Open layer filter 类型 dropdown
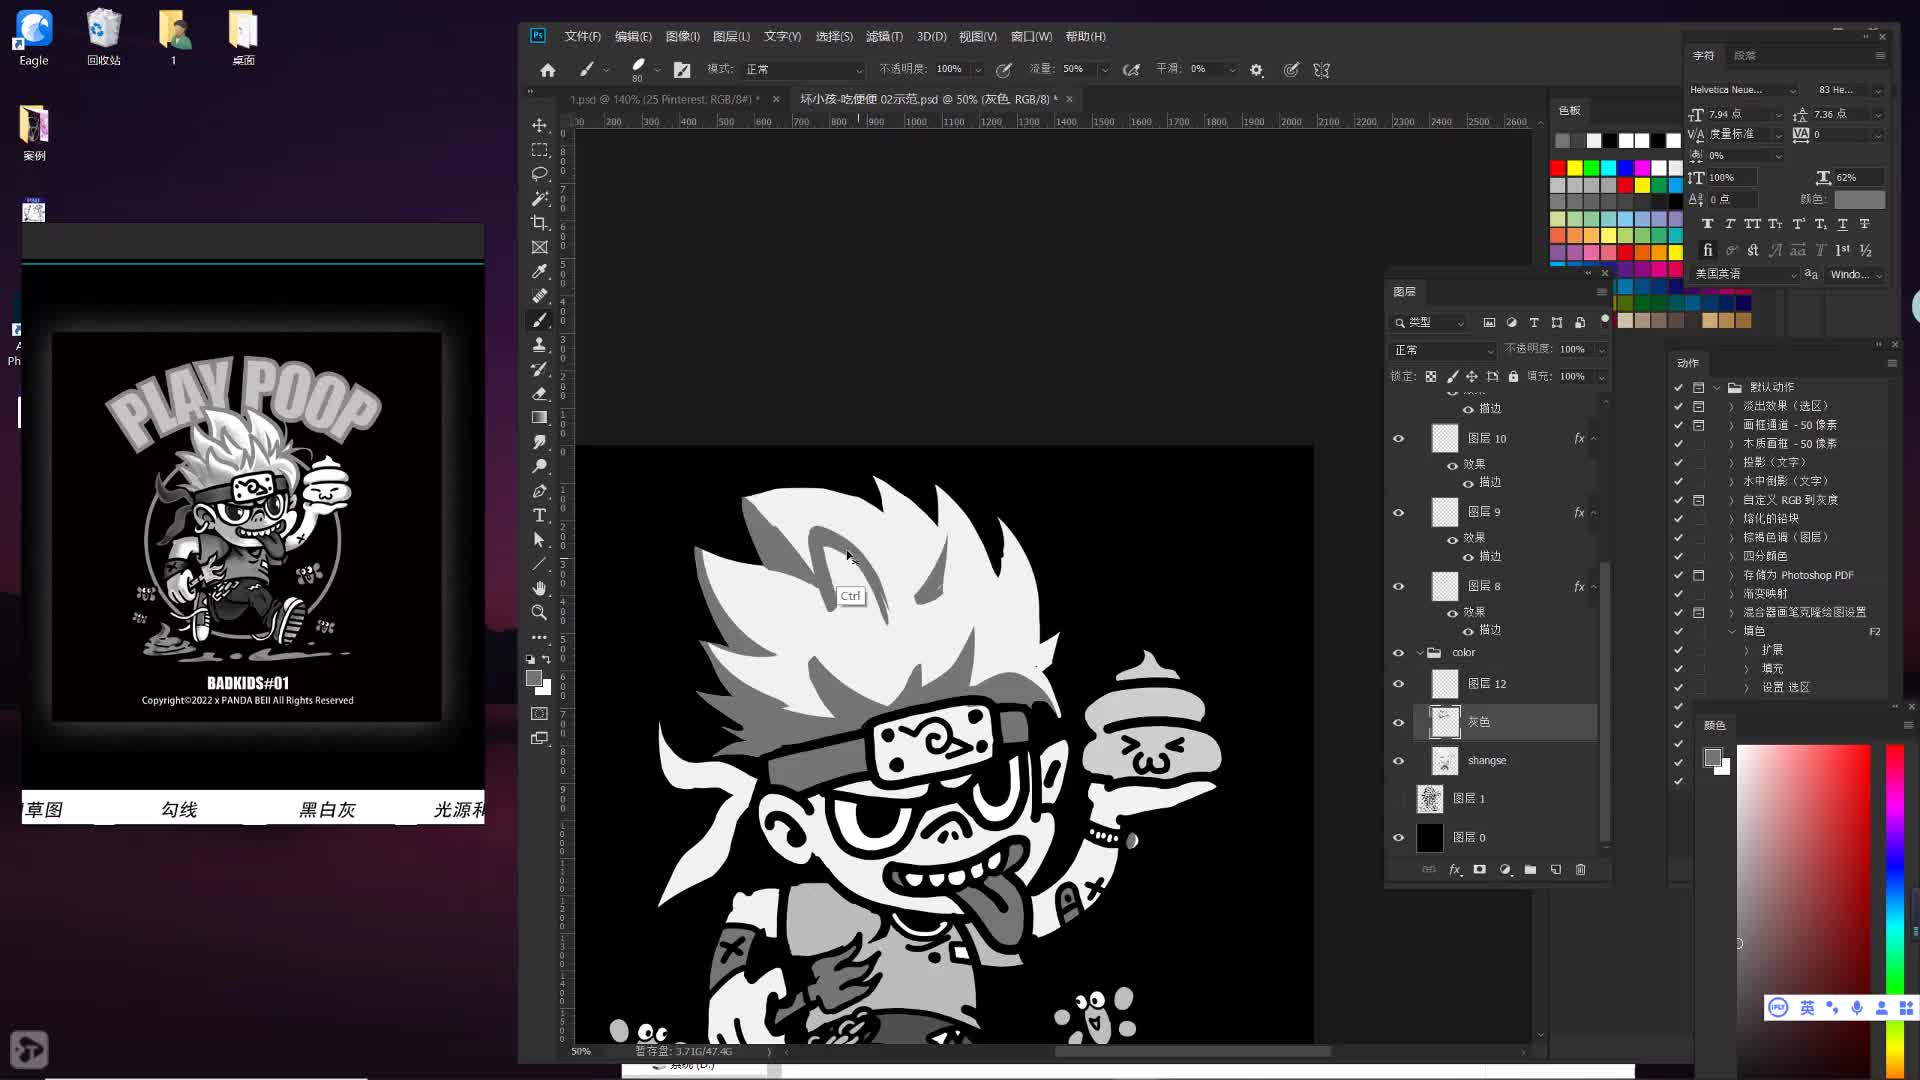Viewport: 1920px width, 1080px height. click(x=1430, y=322)
